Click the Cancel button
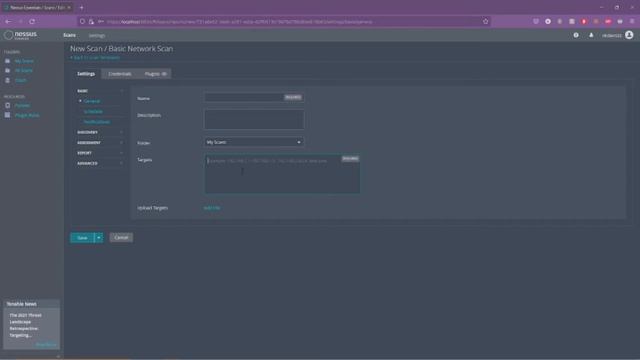 pyautogui.click(x=121, y=238)
